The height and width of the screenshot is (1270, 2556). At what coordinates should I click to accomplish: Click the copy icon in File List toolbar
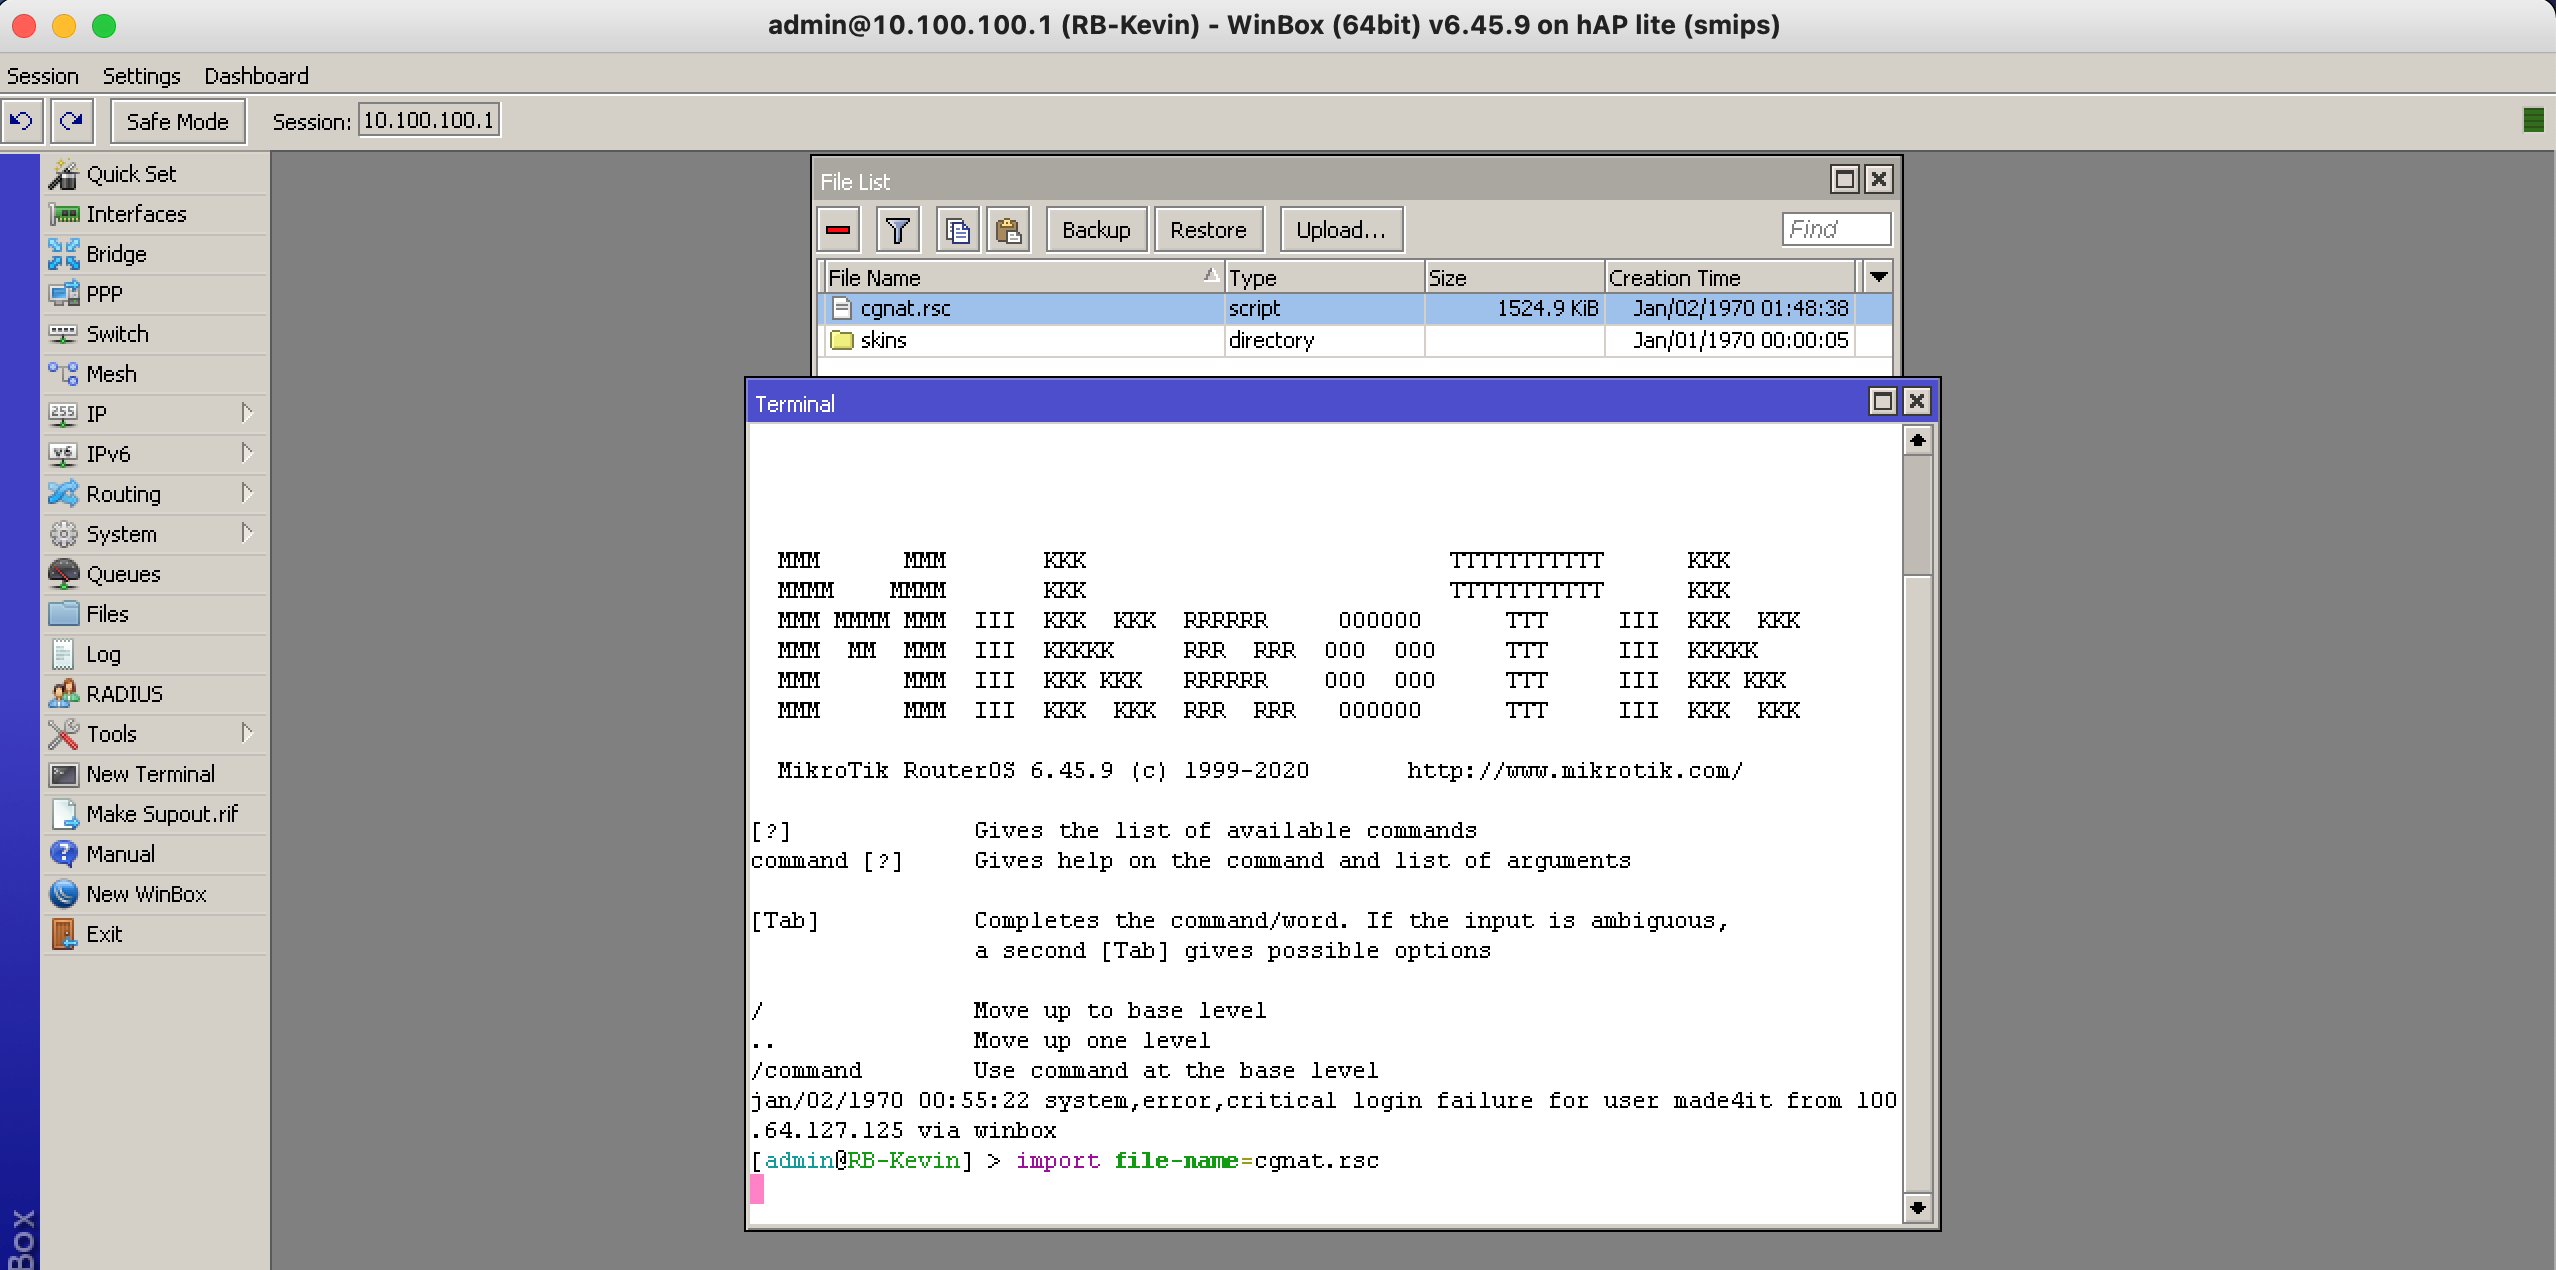(x=958, y=230)
